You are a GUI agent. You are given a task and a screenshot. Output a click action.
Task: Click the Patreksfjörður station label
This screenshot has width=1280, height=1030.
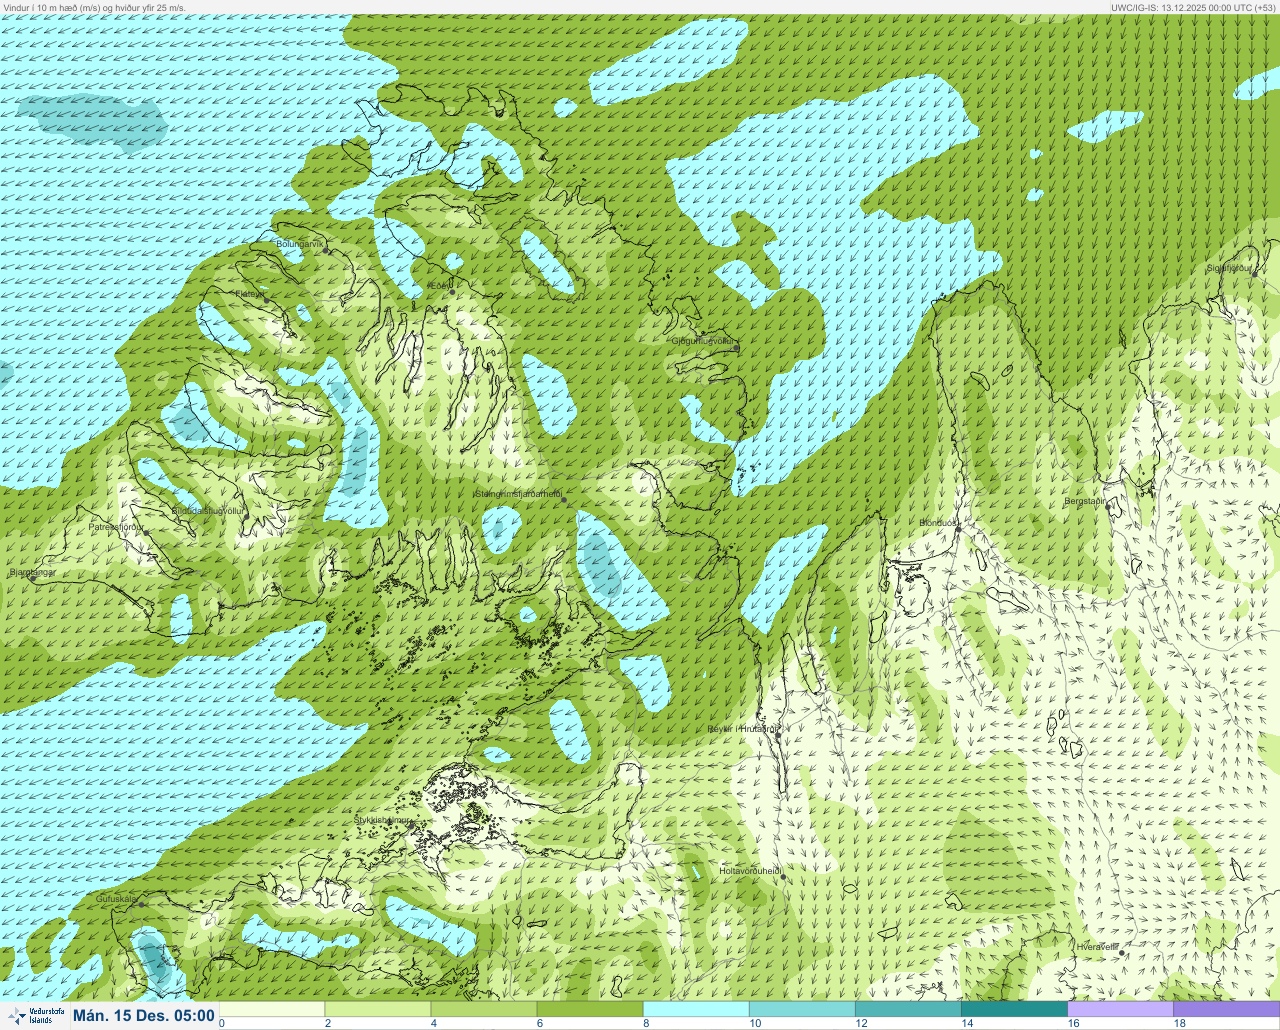tap(117, 526)
